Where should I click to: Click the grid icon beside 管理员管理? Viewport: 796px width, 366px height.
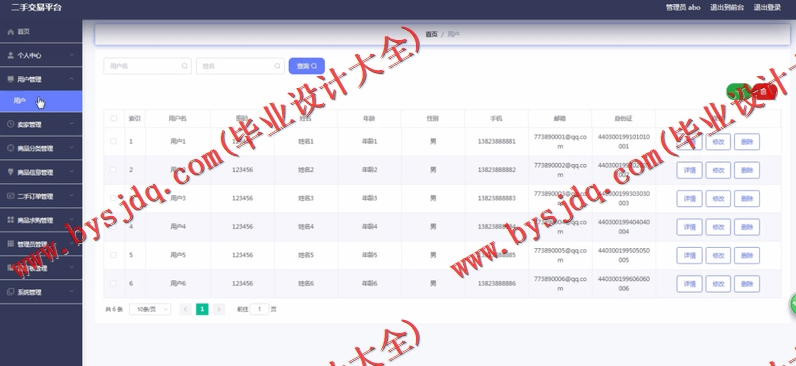coord(10,244)
